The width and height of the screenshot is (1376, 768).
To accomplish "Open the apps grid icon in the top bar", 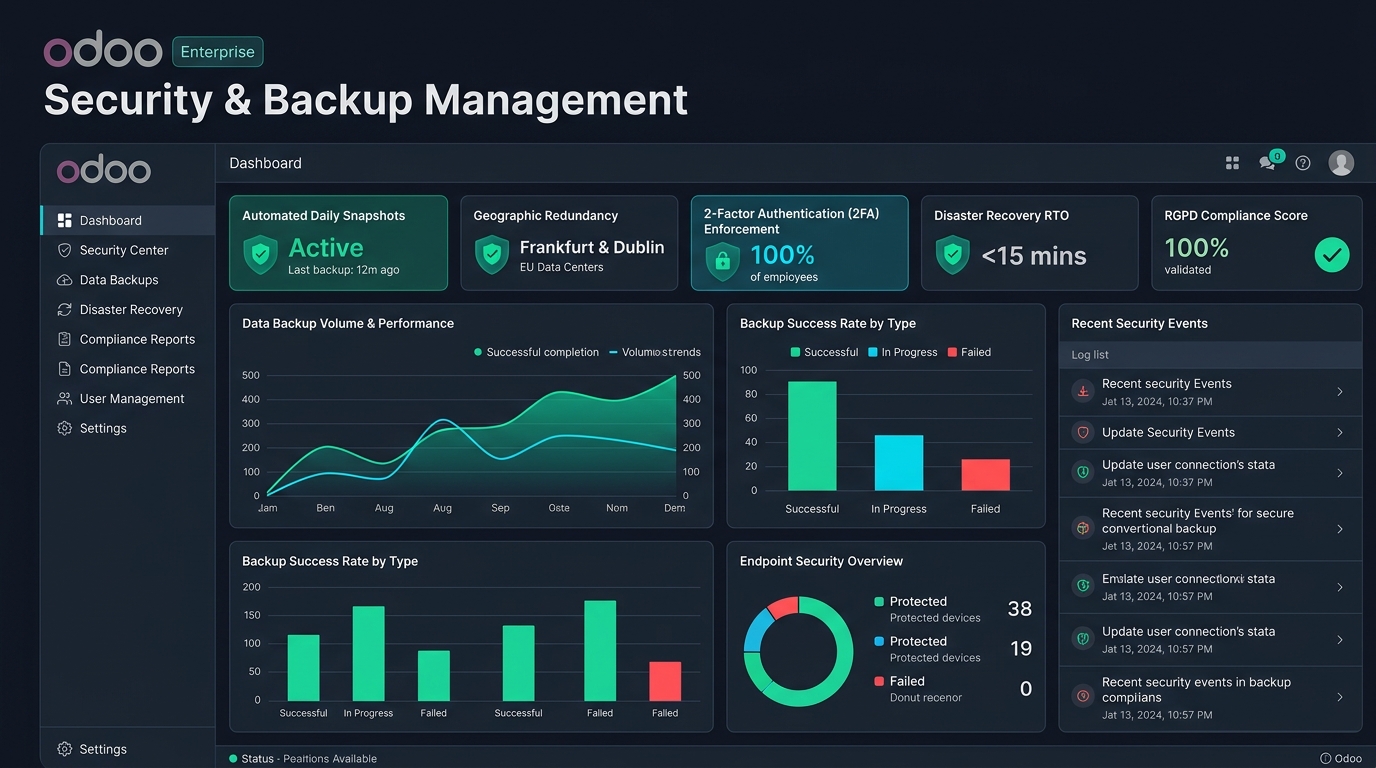I will [x=1232, y=163].
